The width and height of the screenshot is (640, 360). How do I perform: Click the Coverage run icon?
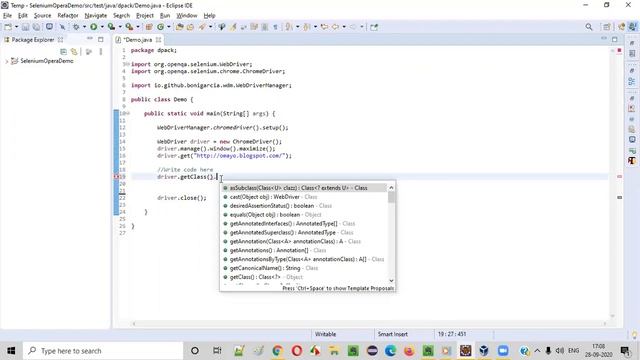[x=111, y=27]
